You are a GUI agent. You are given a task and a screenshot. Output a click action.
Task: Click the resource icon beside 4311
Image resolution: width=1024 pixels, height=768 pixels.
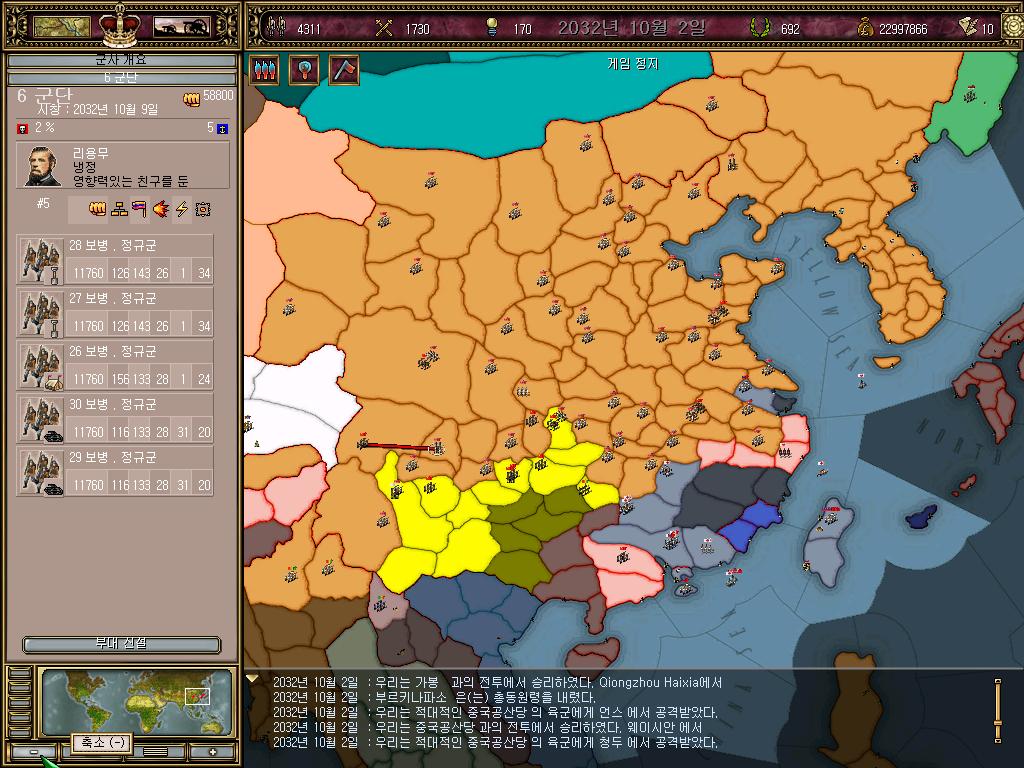coord(277,27)
